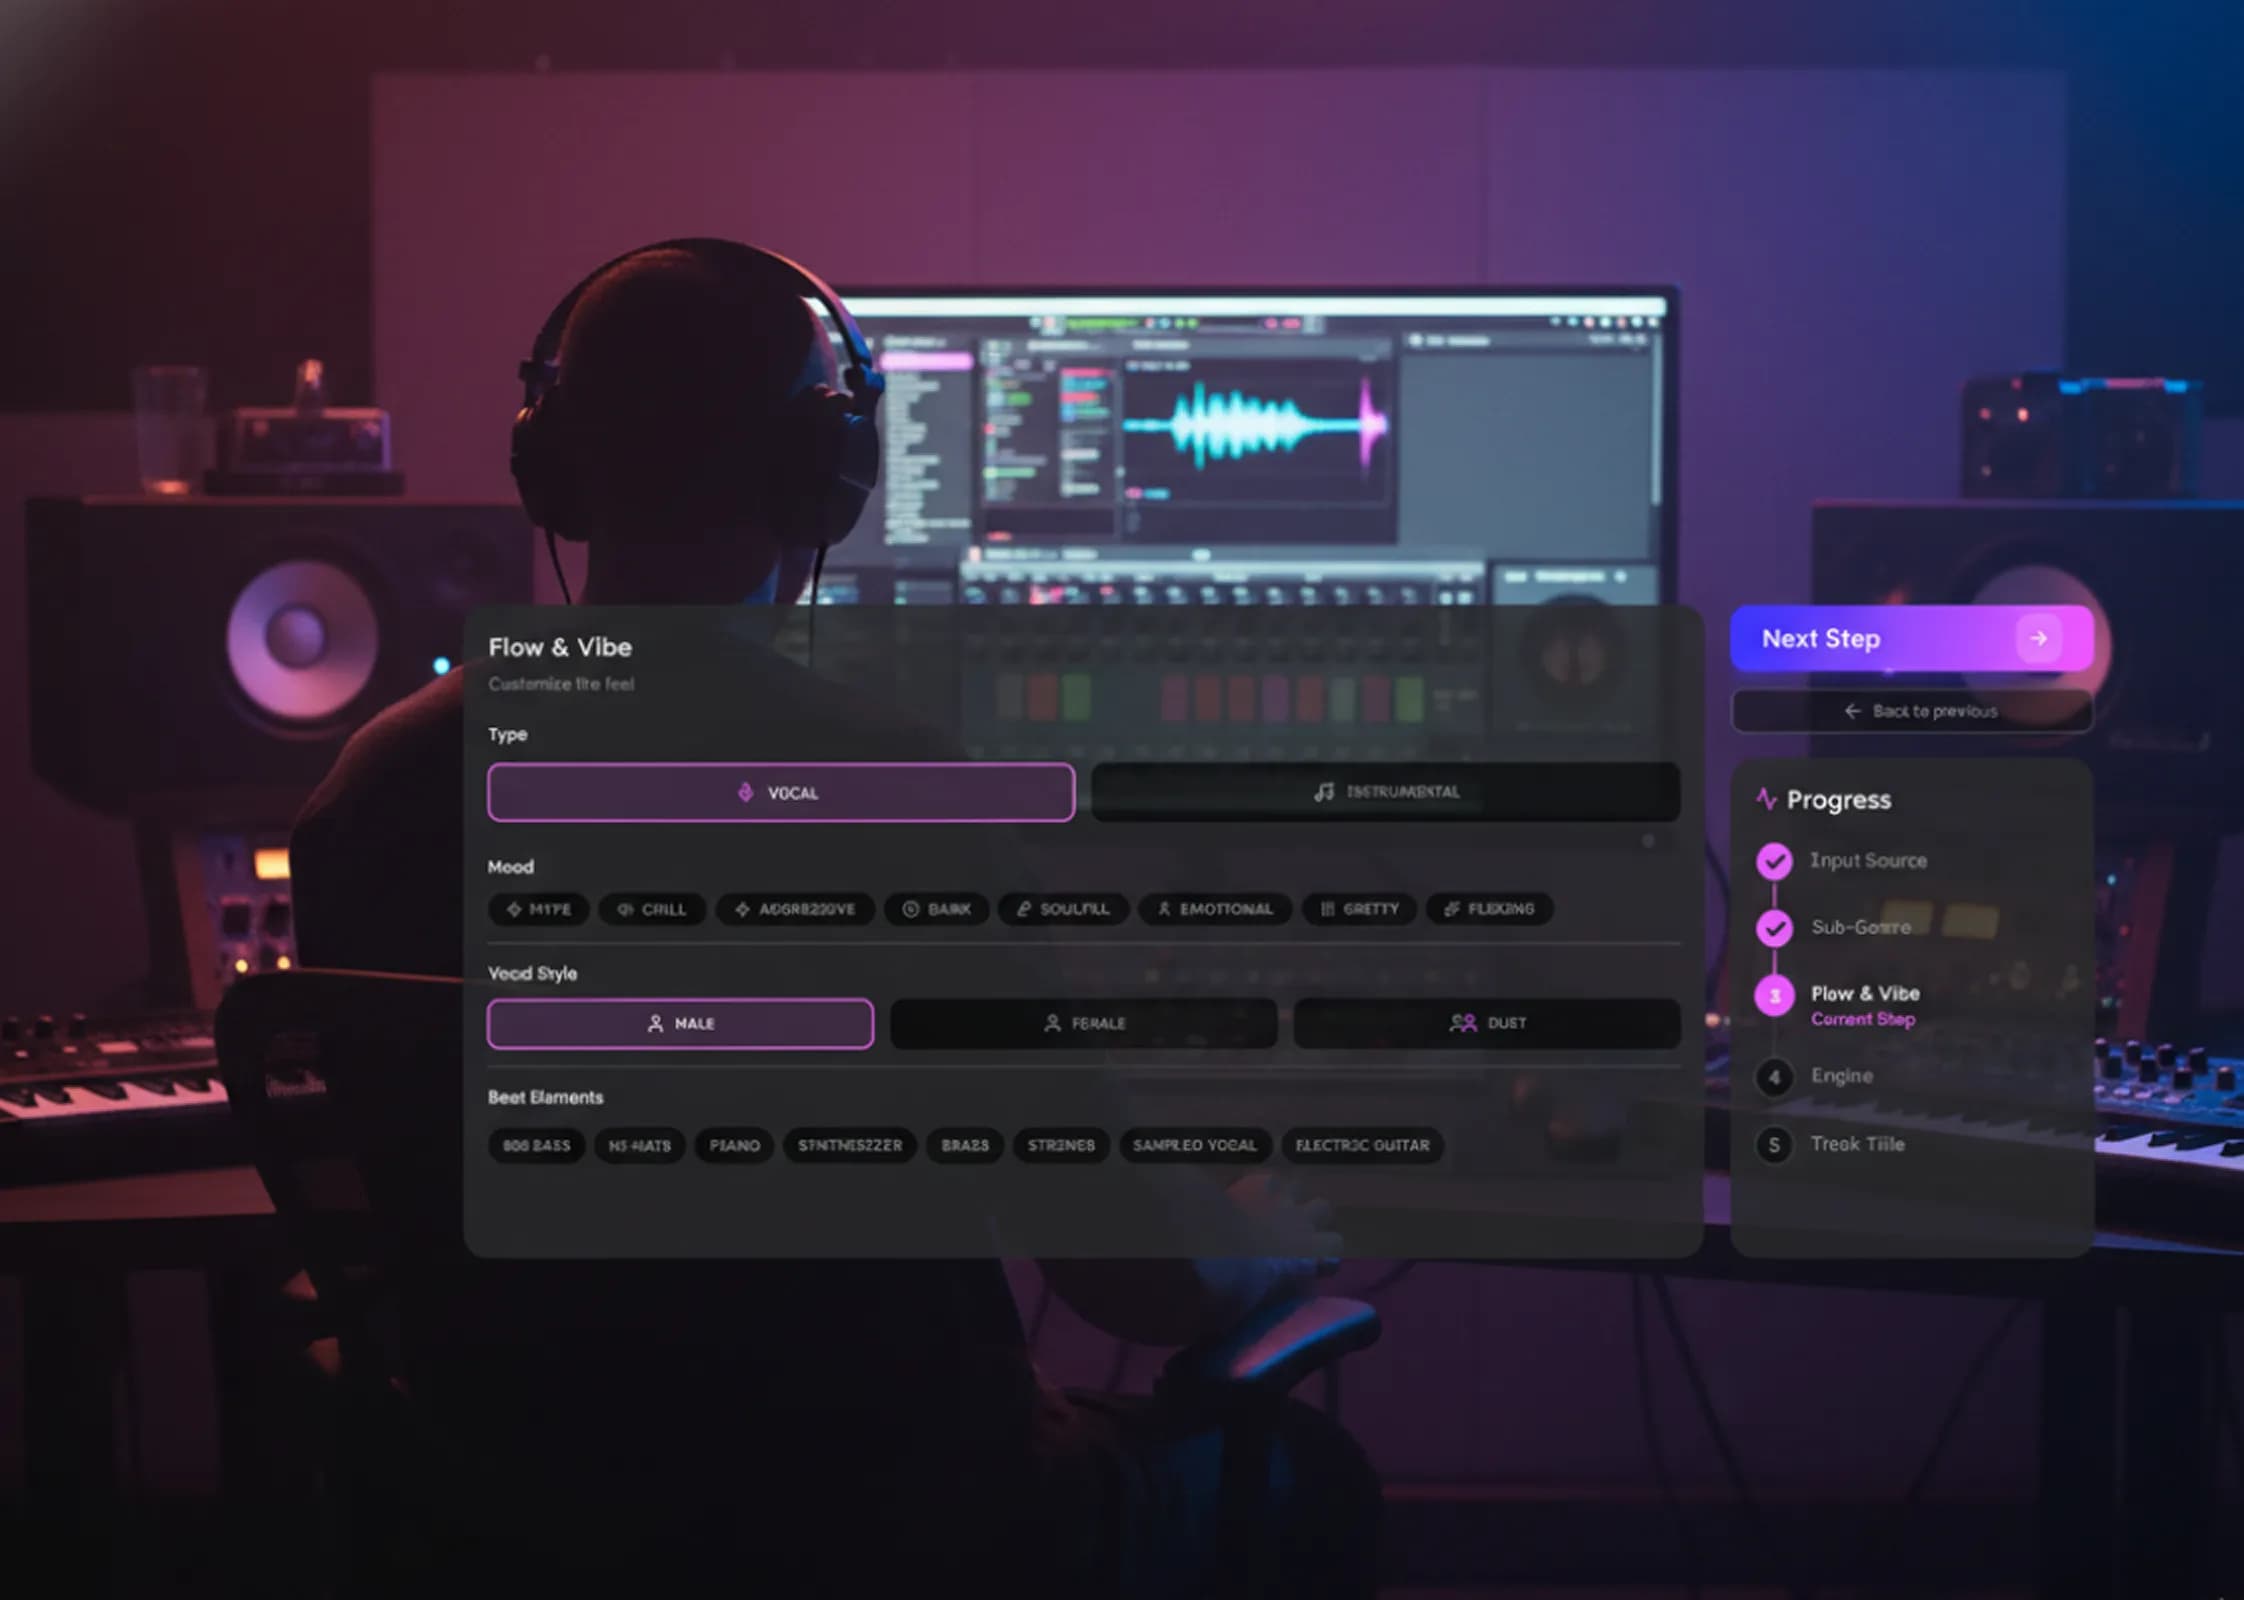
Task: Toggle the 808 Bass beat element
Action: [536, 1145]
